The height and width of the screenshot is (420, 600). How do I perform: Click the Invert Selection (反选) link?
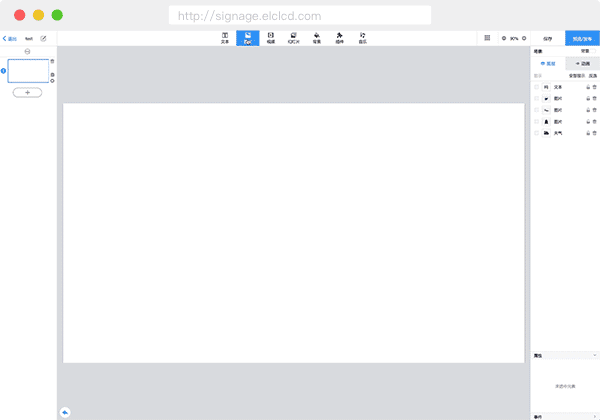click(593, 76)
